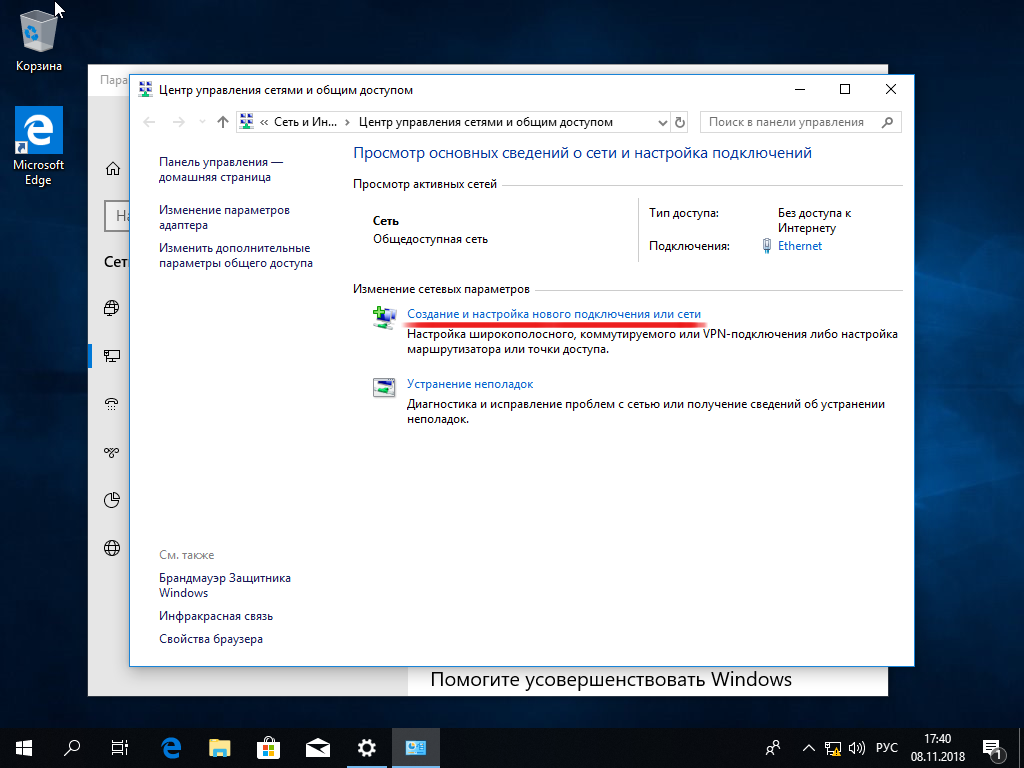This screenshot has height=768, width=1024.
Task: Open the Recycle Bin desktop icon
Action: 39,40
